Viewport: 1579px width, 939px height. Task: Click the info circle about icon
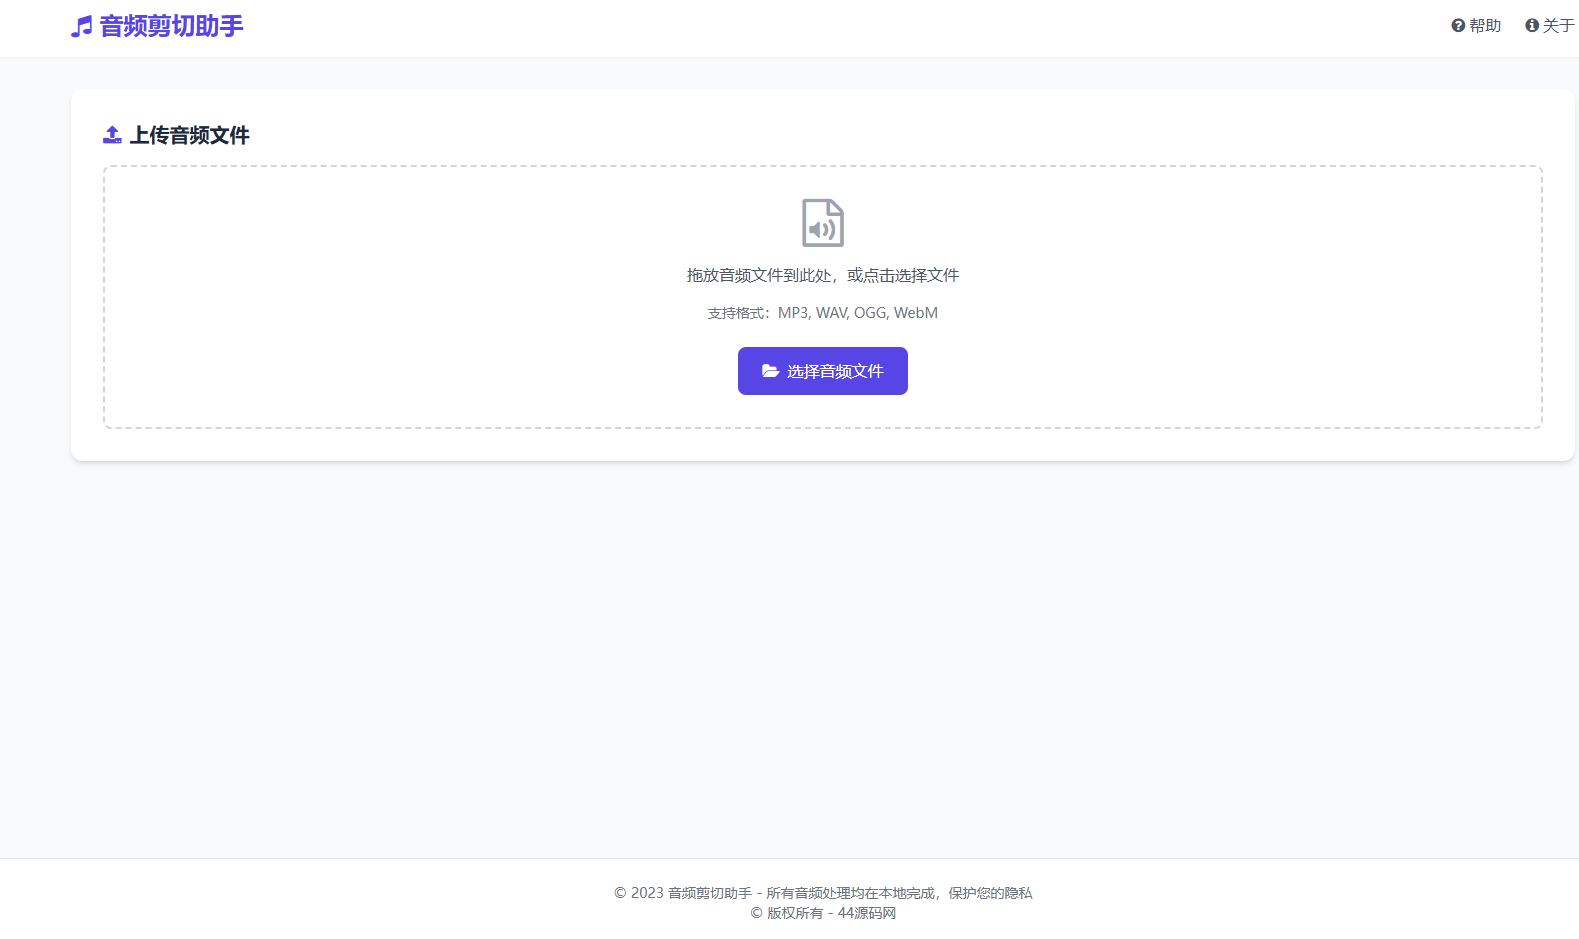click(x=1531, y=26)
